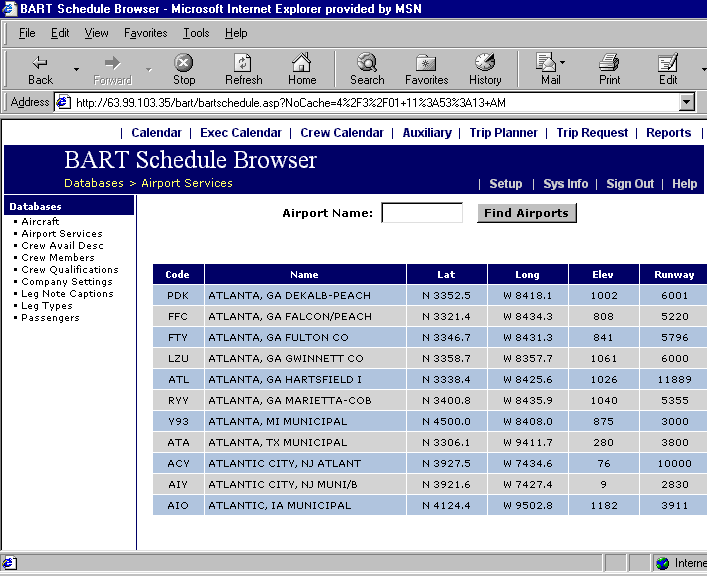This screenshot has width=707, height=576.
Task: Open the Search toolbar icon
Action: [367, 63]
